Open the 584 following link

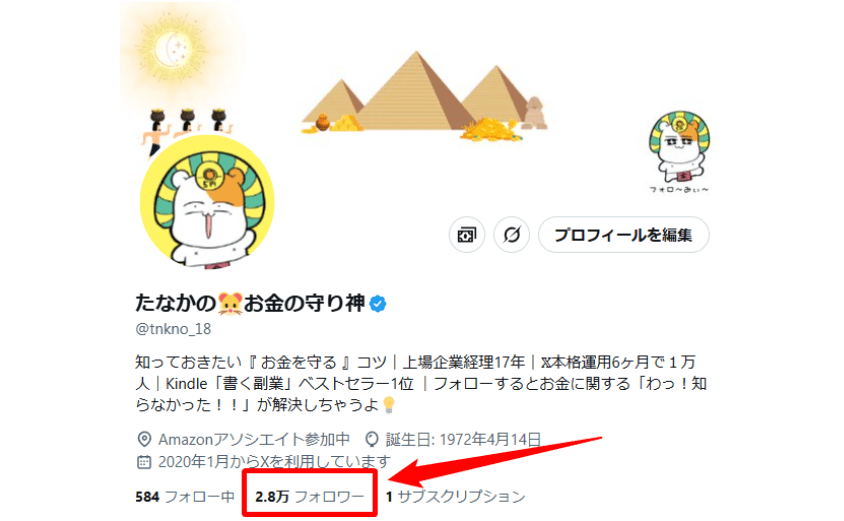[185, 496]
